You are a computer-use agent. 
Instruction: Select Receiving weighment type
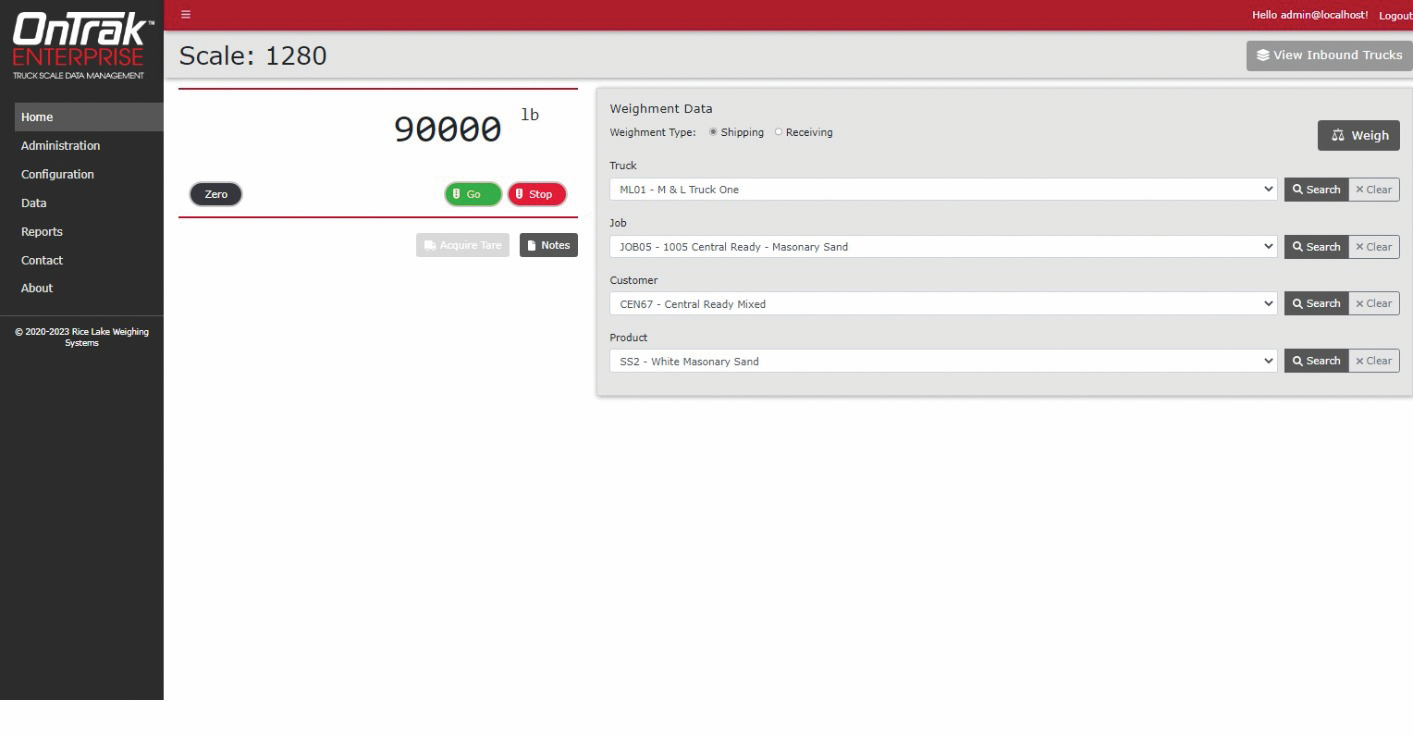coord(779,133)
